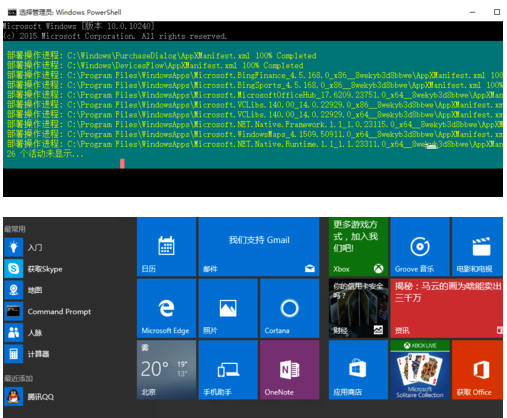Click '我们支持 Gmail' text on mail tile
Viewport: 507px width, 418px height.
coord(259,240)
